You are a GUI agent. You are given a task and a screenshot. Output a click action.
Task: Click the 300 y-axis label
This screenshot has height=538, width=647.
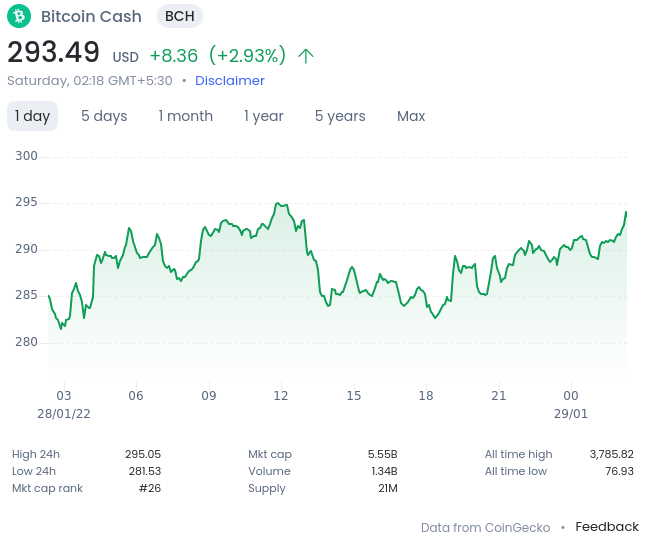pos(26,156)
